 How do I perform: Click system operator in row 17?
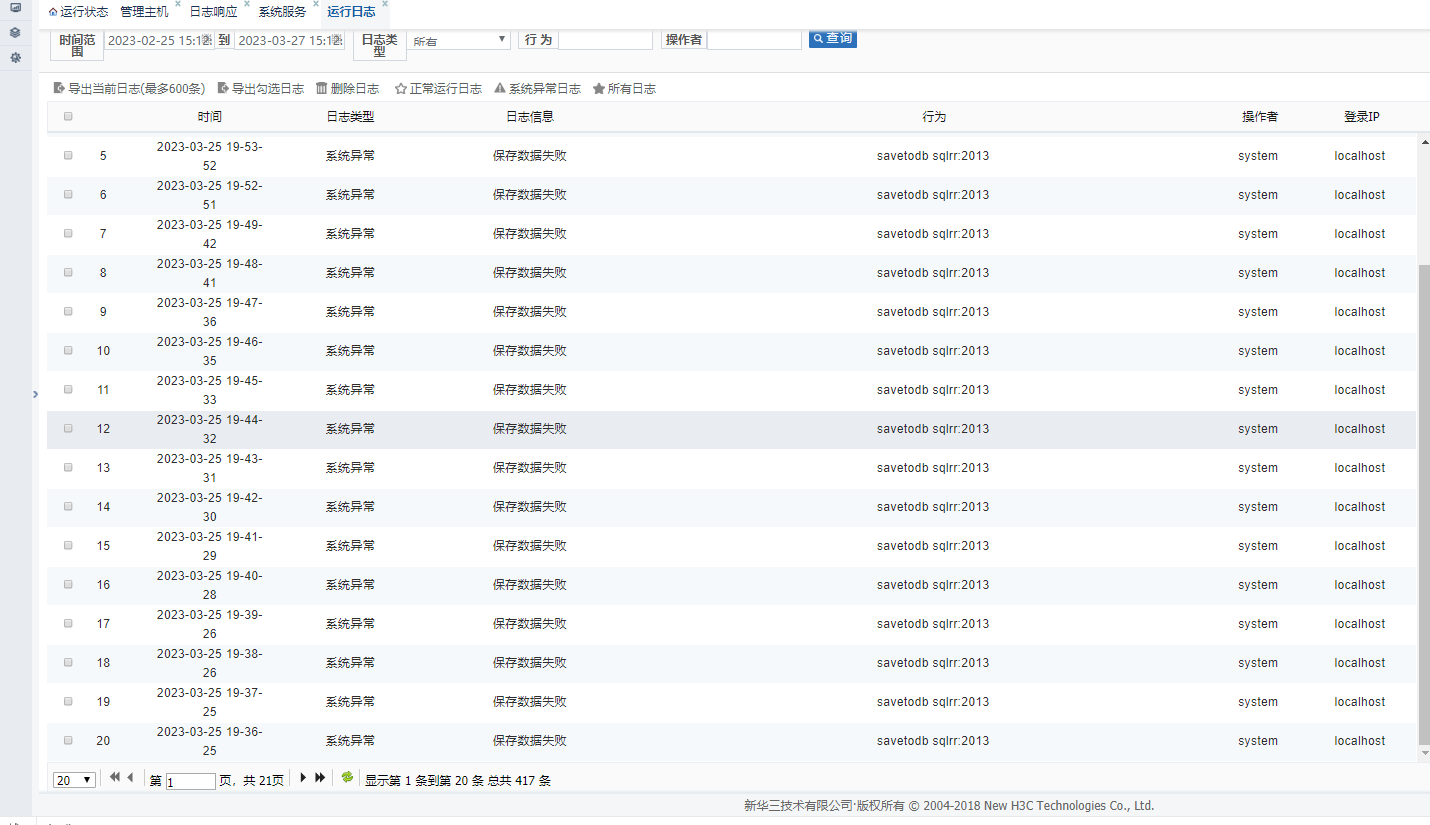[1258, 624]
